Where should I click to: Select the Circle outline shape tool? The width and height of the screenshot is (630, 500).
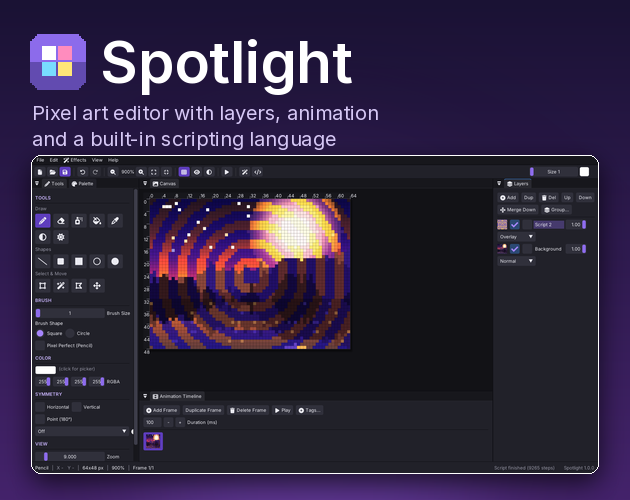click(97, 262)
